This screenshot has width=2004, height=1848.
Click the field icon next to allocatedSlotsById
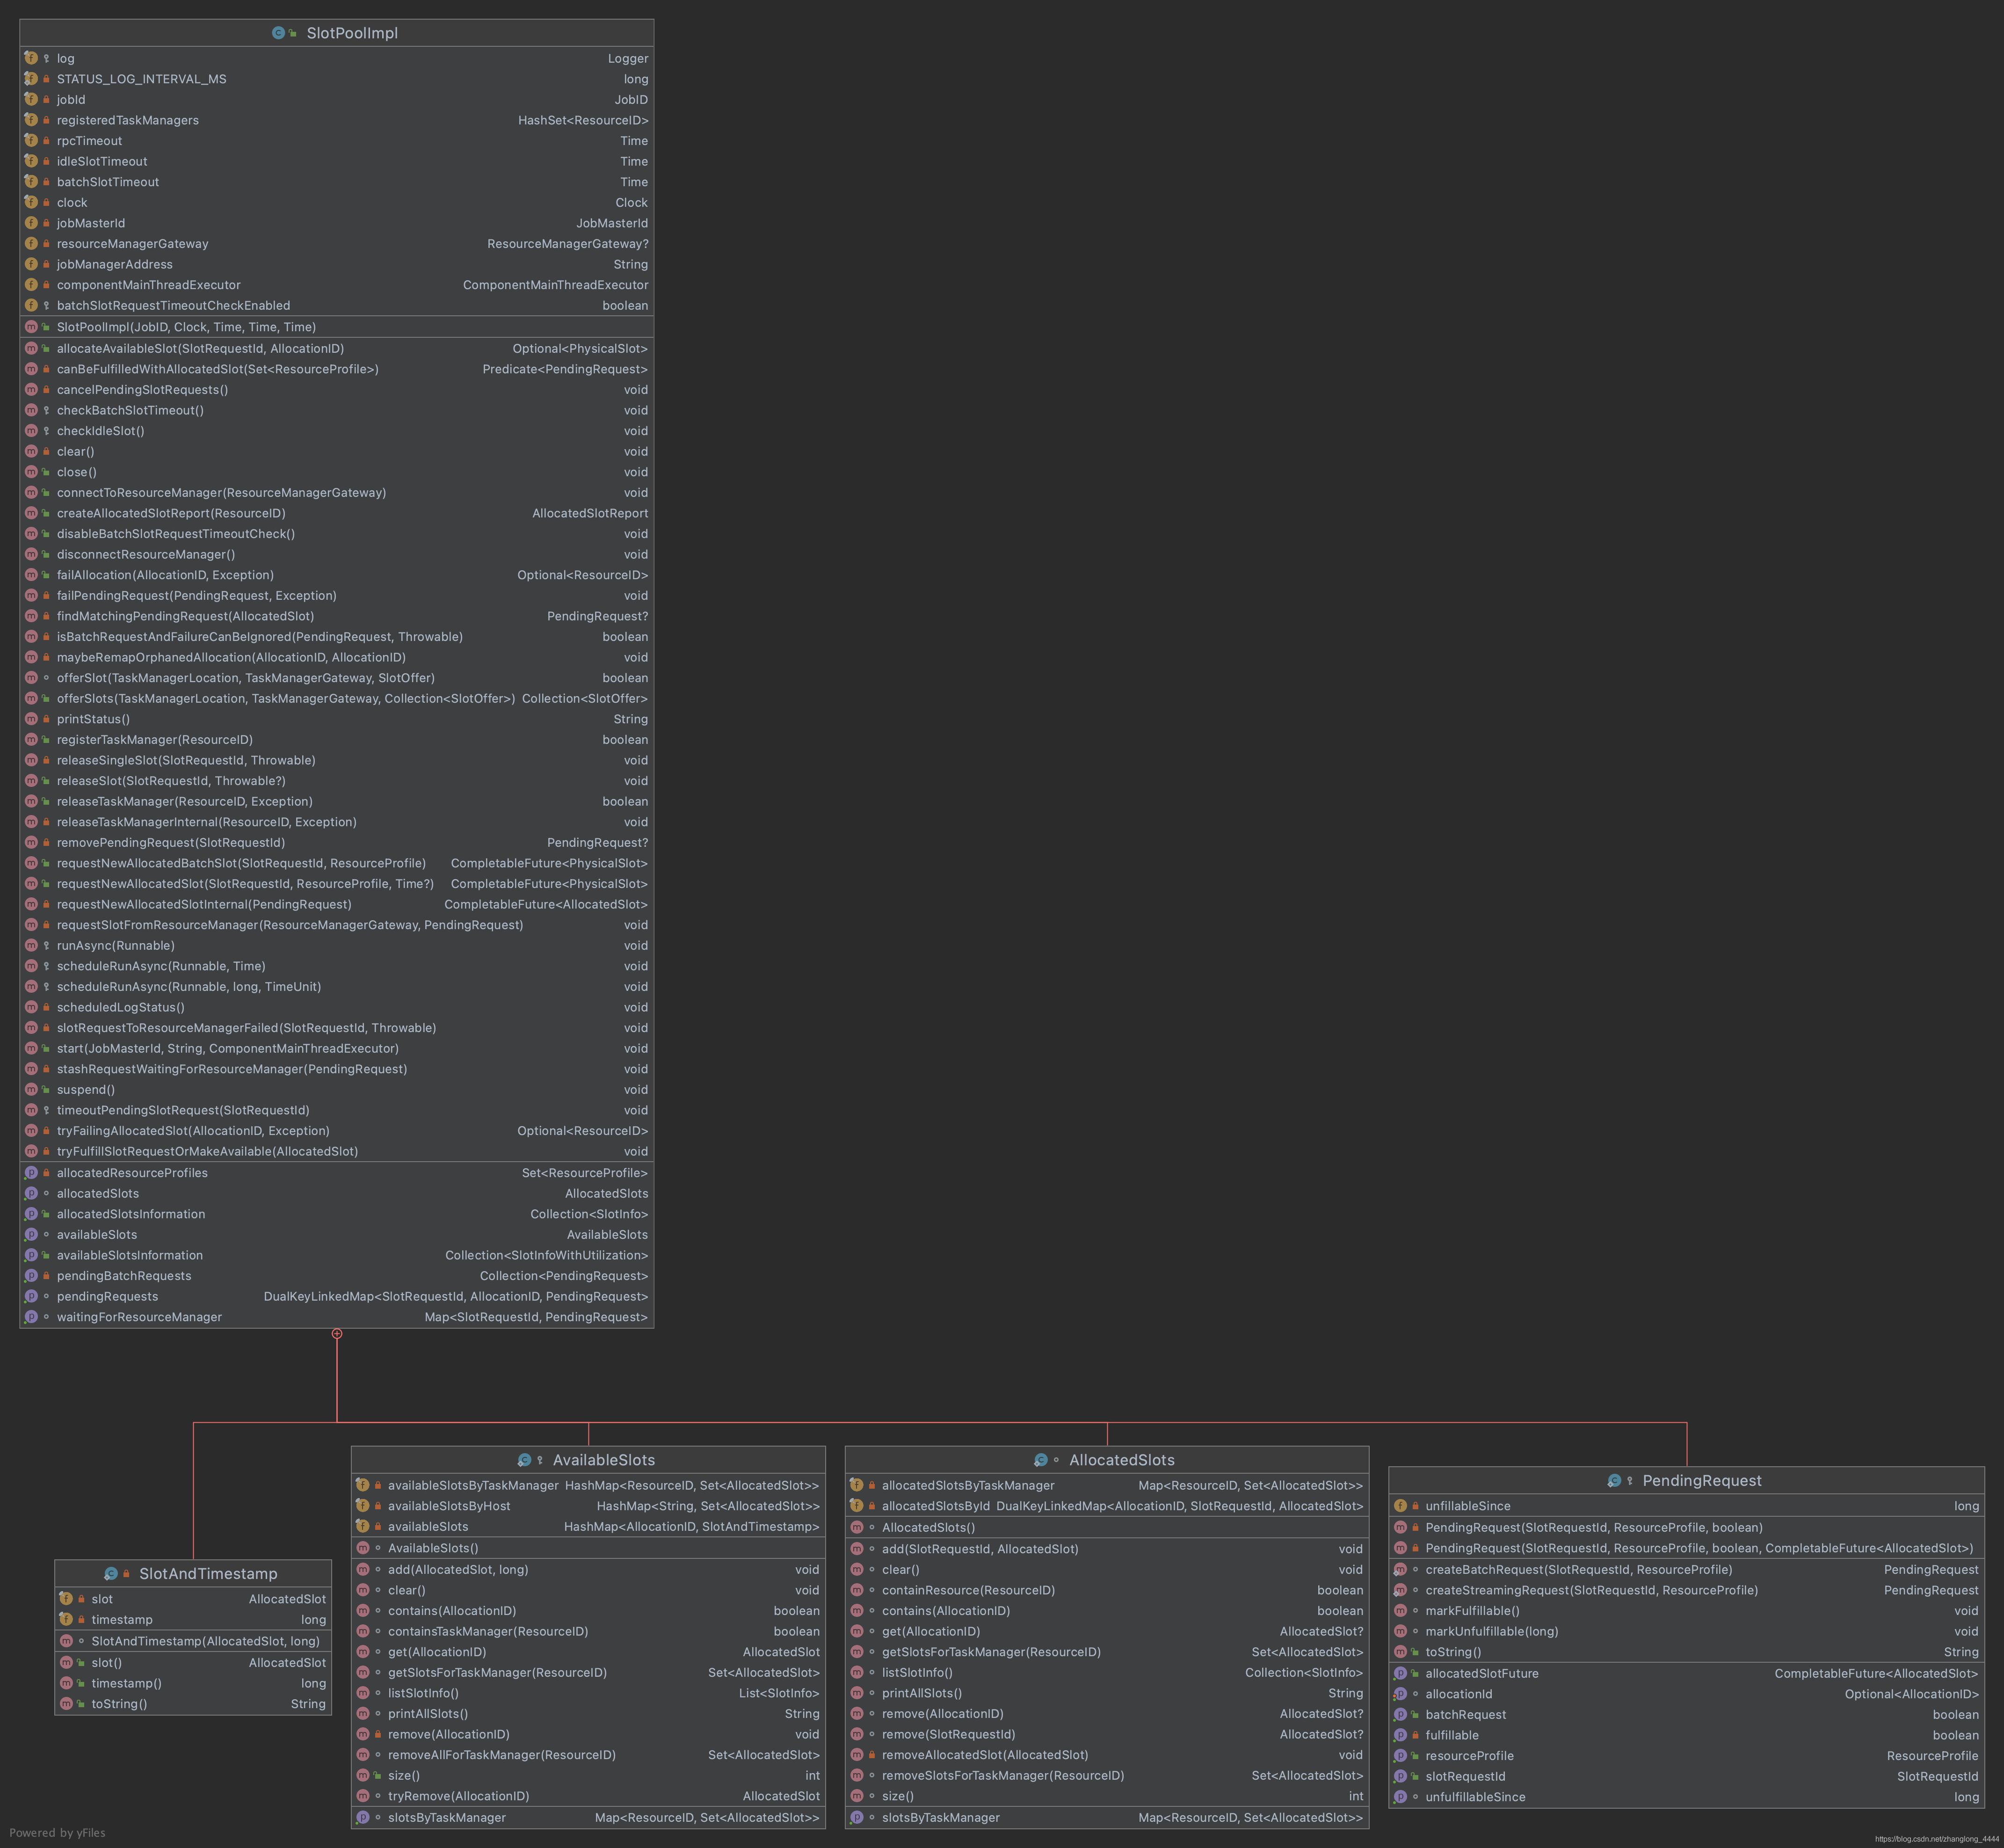[x=856, y=1506]
